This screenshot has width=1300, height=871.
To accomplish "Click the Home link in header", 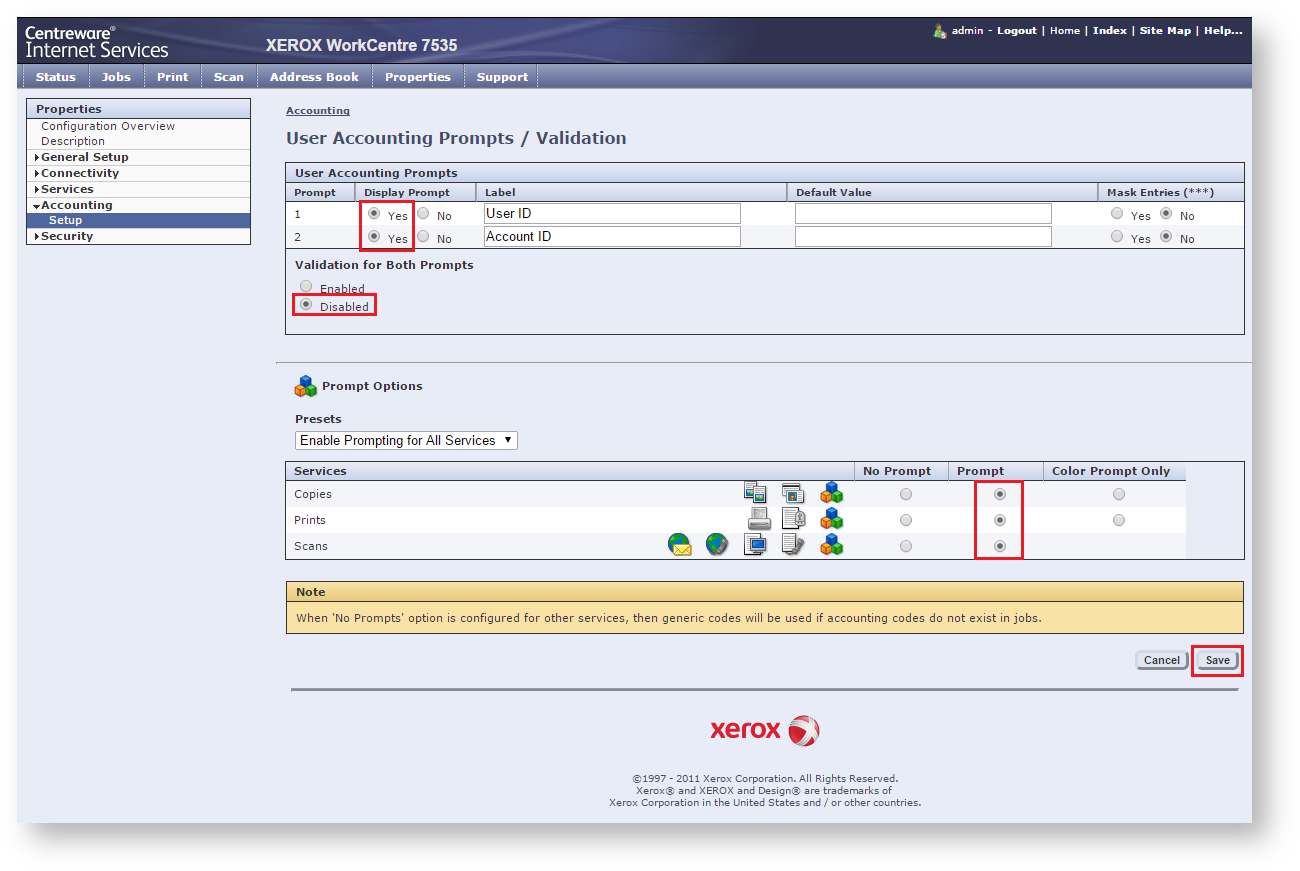I will click(x=1065, y=31).
